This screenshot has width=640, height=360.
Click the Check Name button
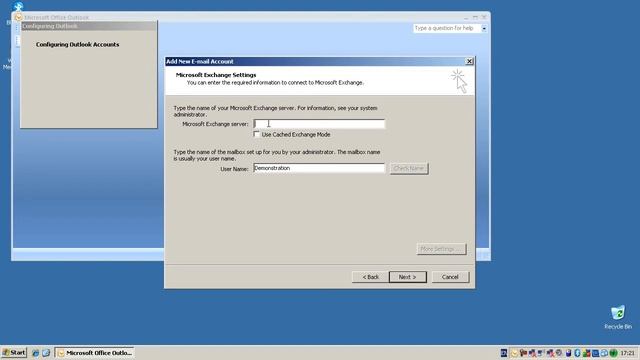409,168
